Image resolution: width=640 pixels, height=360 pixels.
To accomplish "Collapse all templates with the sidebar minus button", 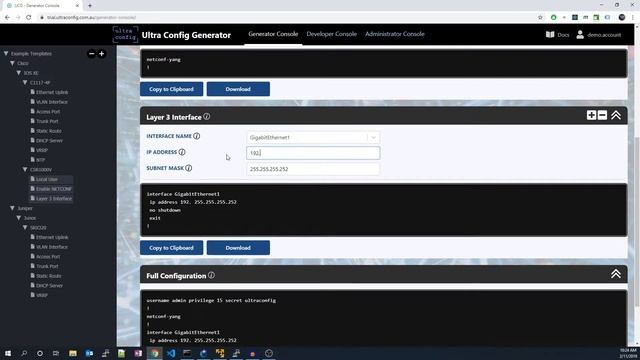I will click(x=91, y=53).
